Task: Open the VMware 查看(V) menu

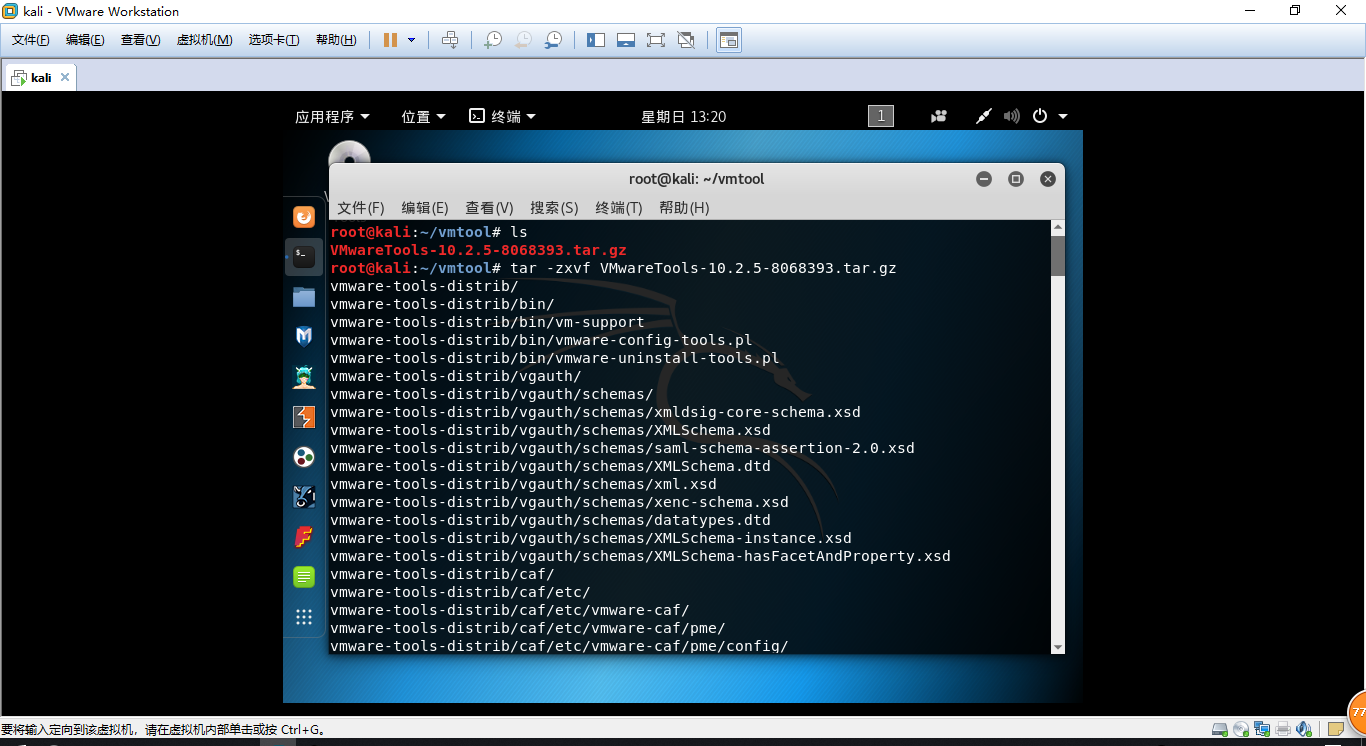Action: pos(140,40)
